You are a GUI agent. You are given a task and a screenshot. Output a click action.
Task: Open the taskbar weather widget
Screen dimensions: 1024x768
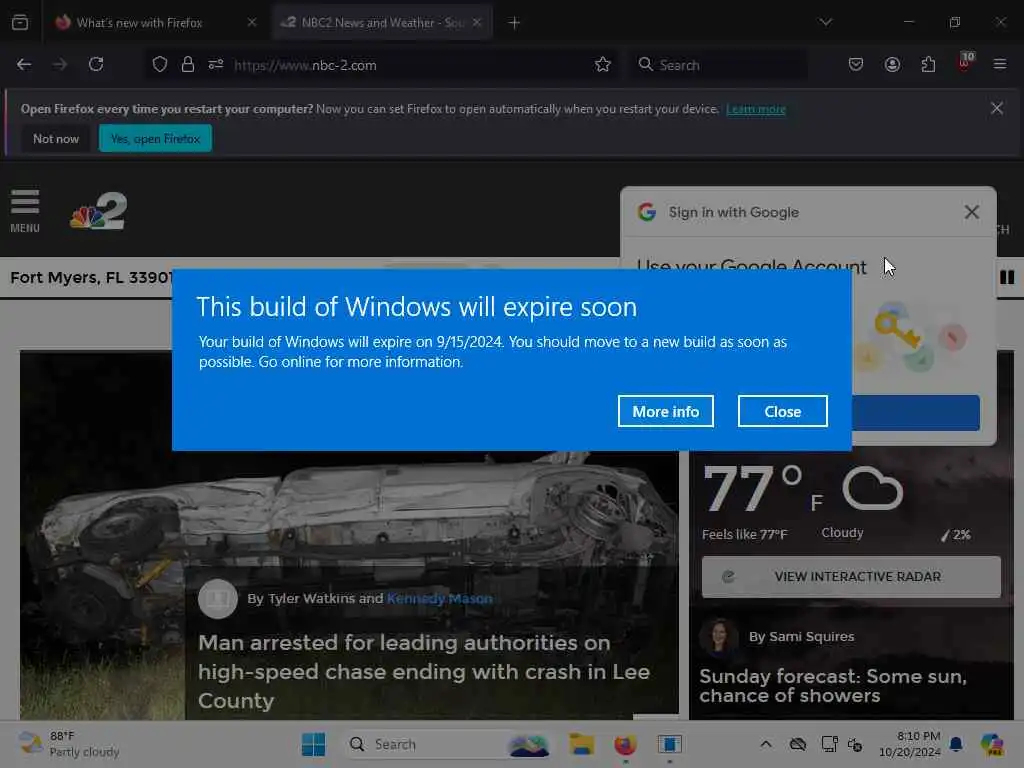pos(69,744)
